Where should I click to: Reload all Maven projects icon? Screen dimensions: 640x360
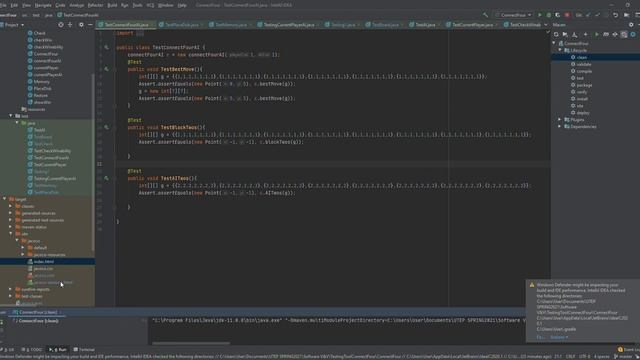click(556, 35)
